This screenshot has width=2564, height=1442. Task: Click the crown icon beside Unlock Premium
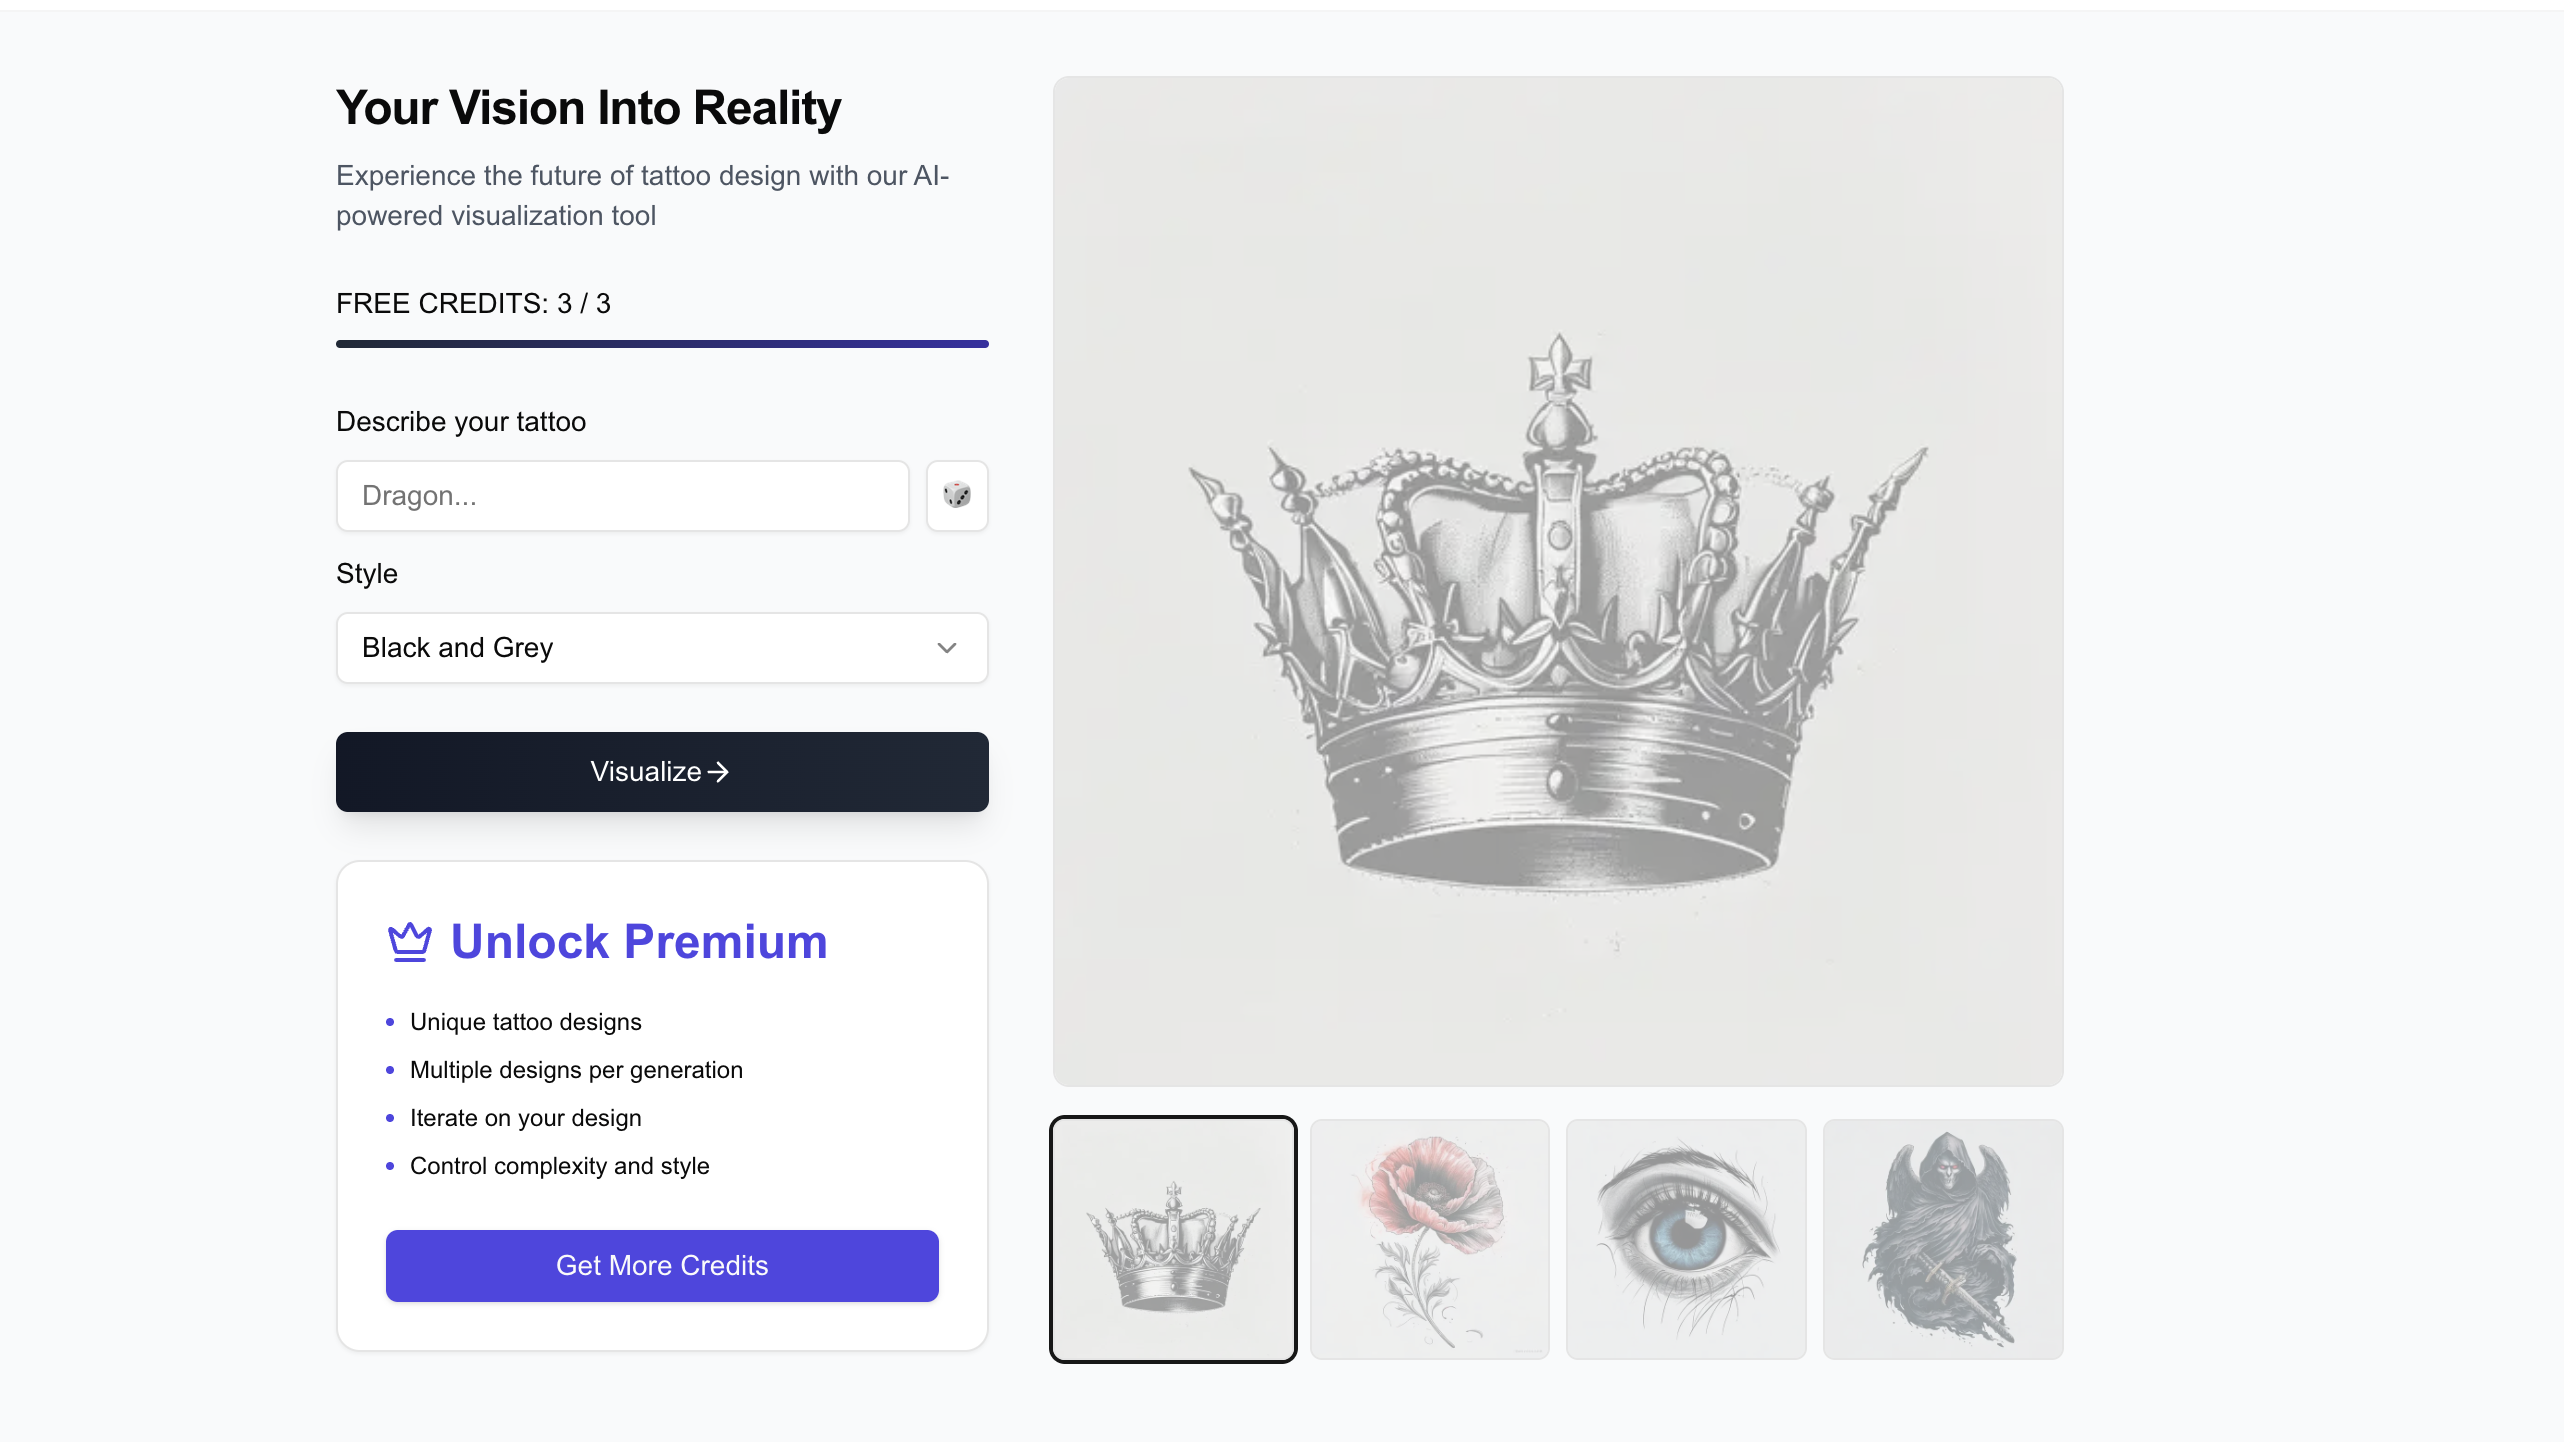click(409, 942)
